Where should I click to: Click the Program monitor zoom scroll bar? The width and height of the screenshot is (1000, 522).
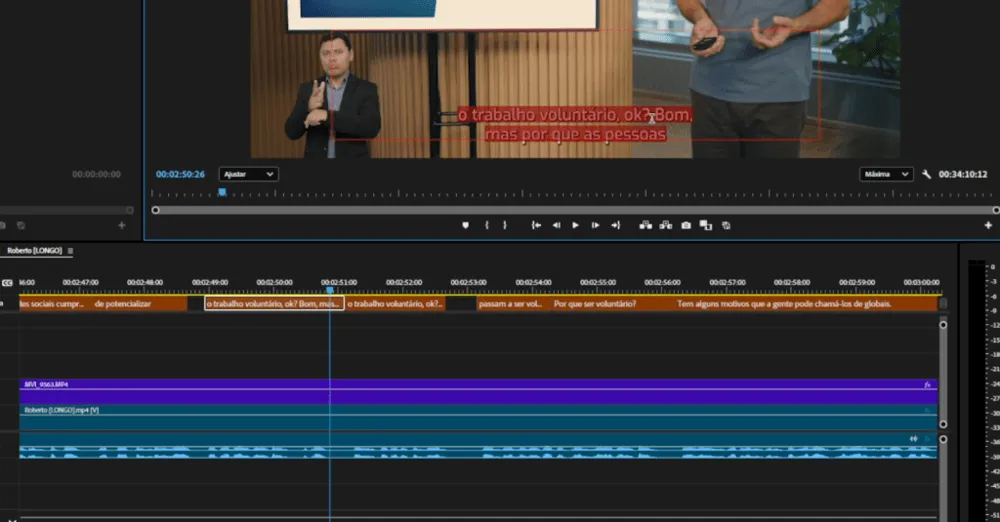coord(575,210)
